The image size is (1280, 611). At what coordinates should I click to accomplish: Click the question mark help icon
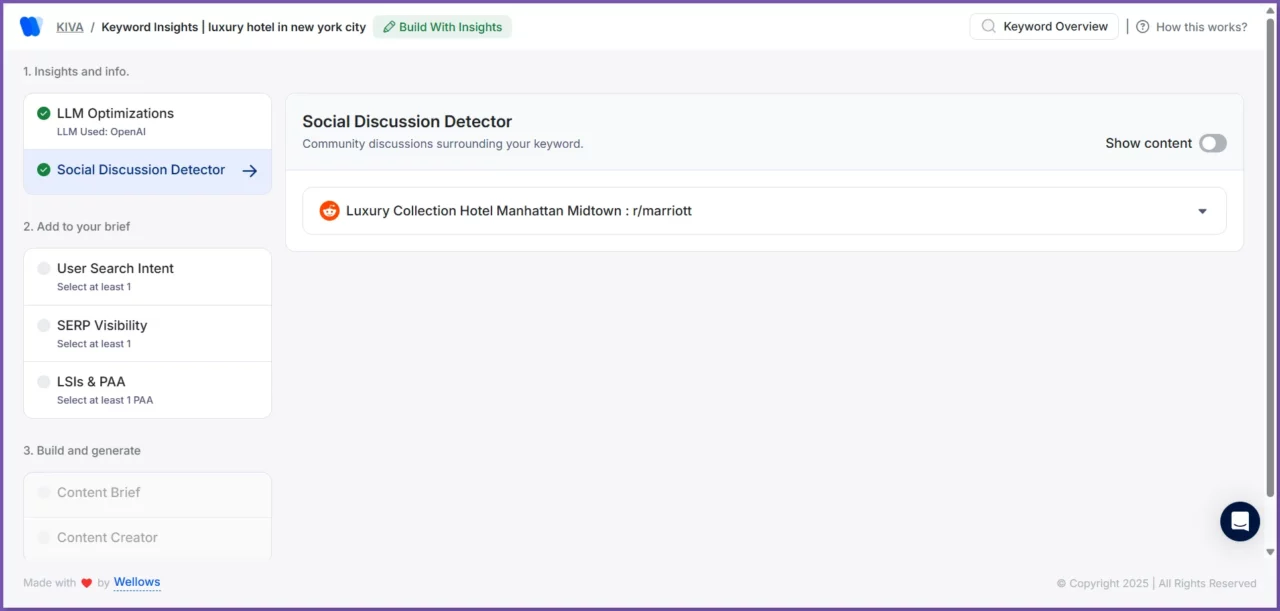point(1142,26)
